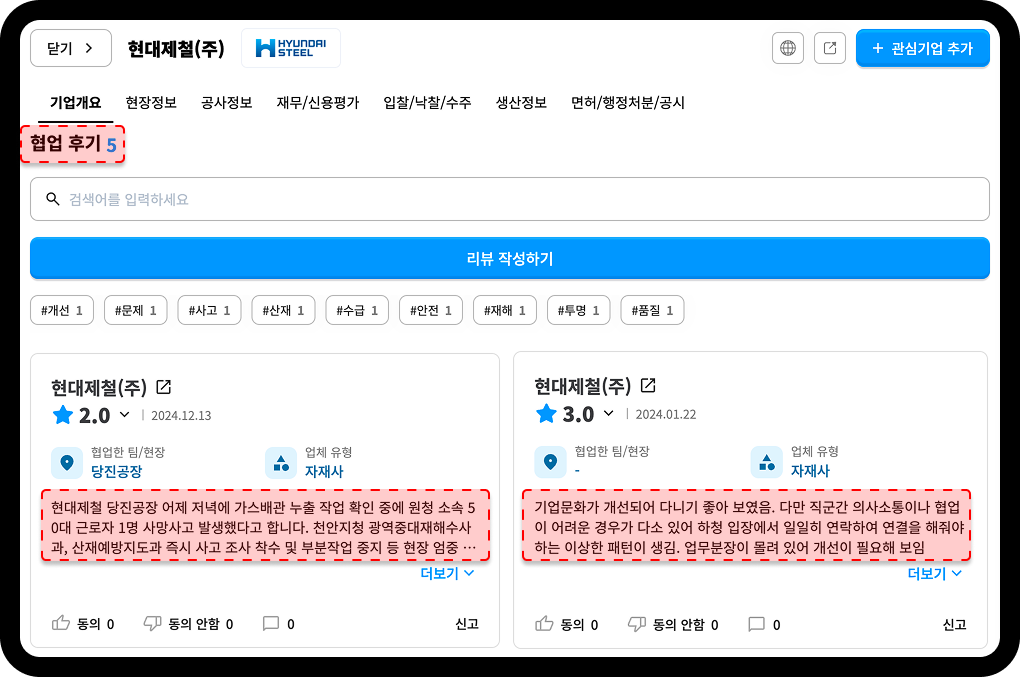Click the globe website icon
The height and width of the screenshot is (677, 1020).
pyautogui.click(x=788, y=48)
